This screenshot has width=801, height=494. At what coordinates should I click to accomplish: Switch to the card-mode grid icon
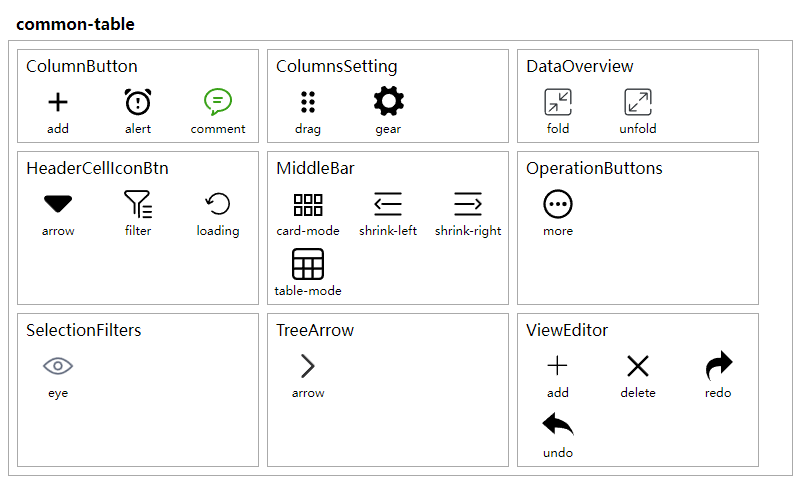pos(308,204)
